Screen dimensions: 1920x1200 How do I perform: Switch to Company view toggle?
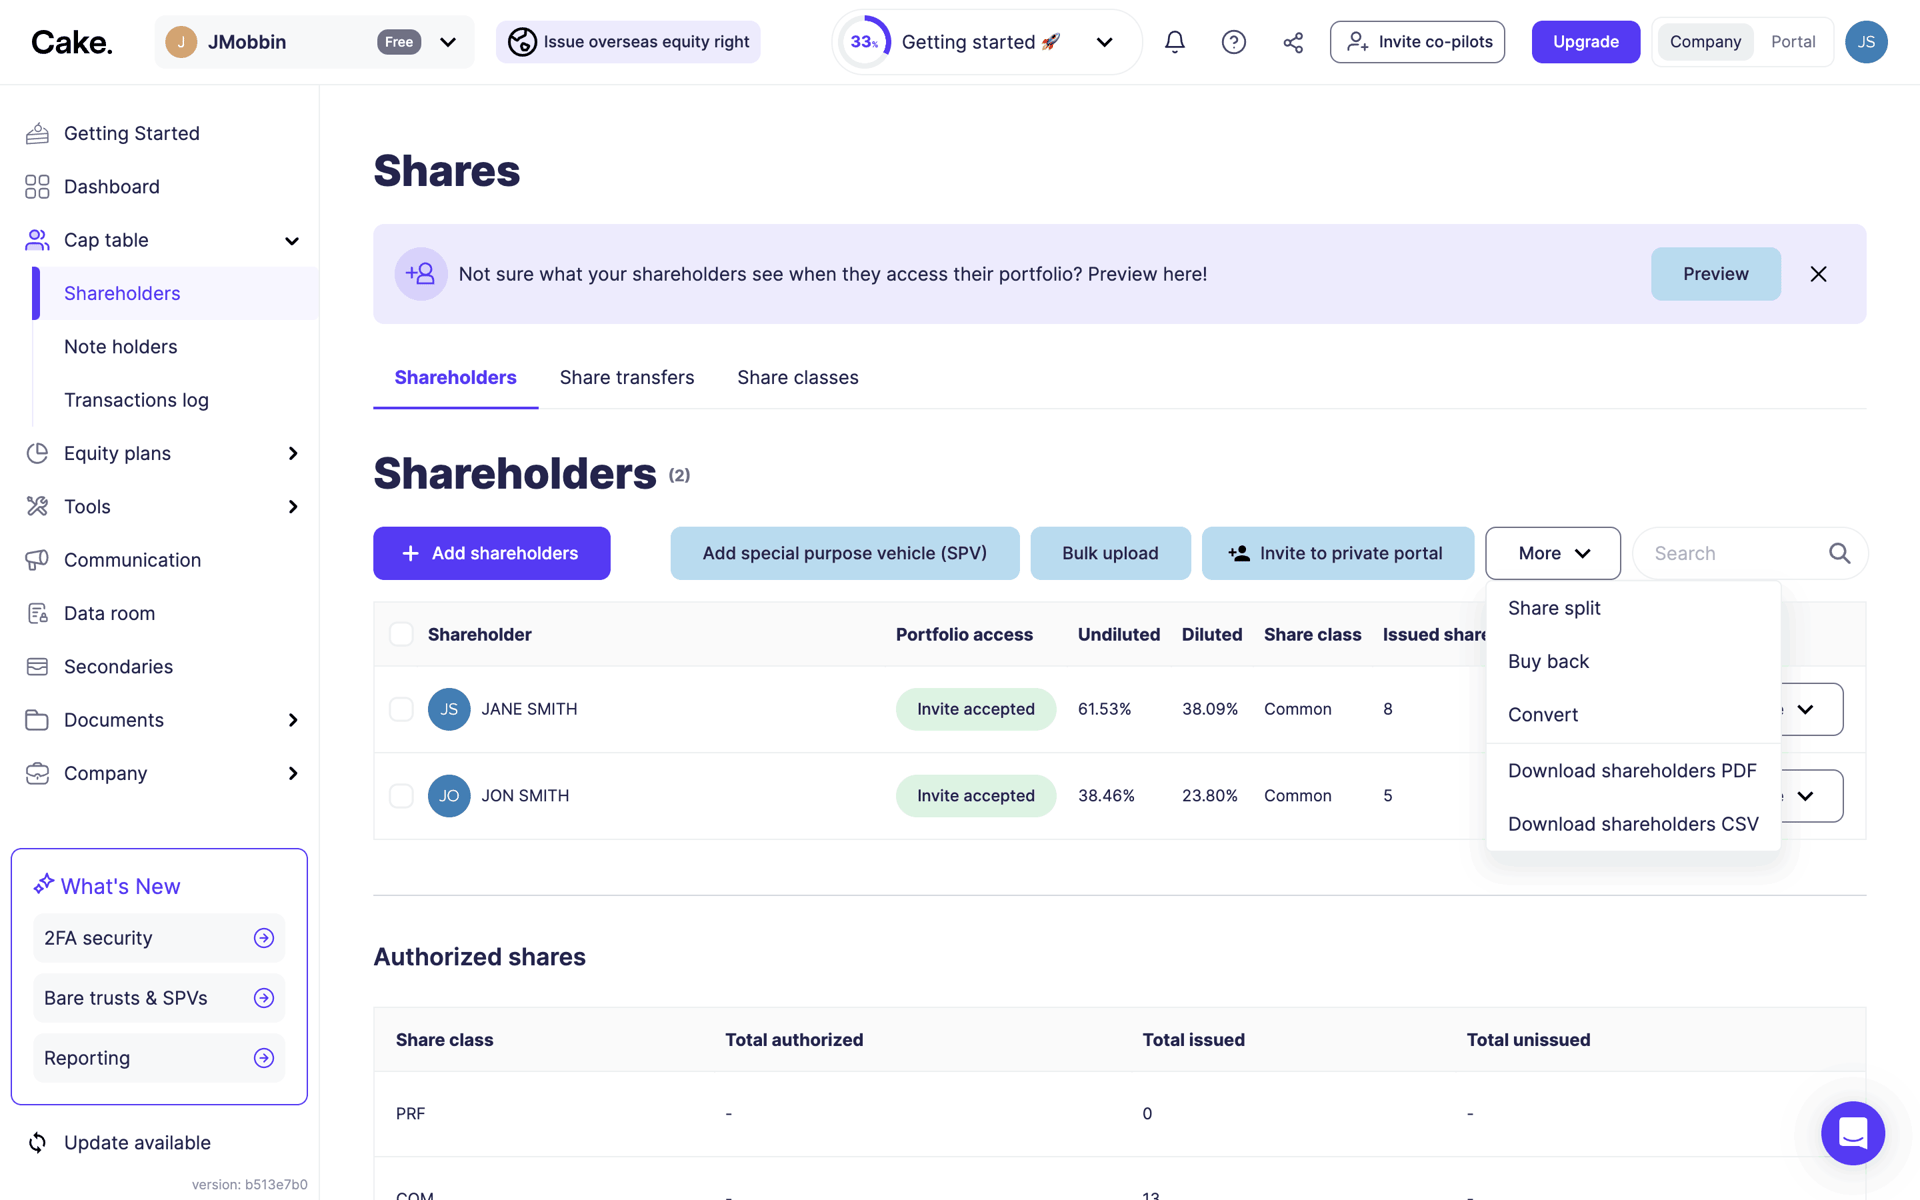pyautogui.click(x=1705, y=42)
